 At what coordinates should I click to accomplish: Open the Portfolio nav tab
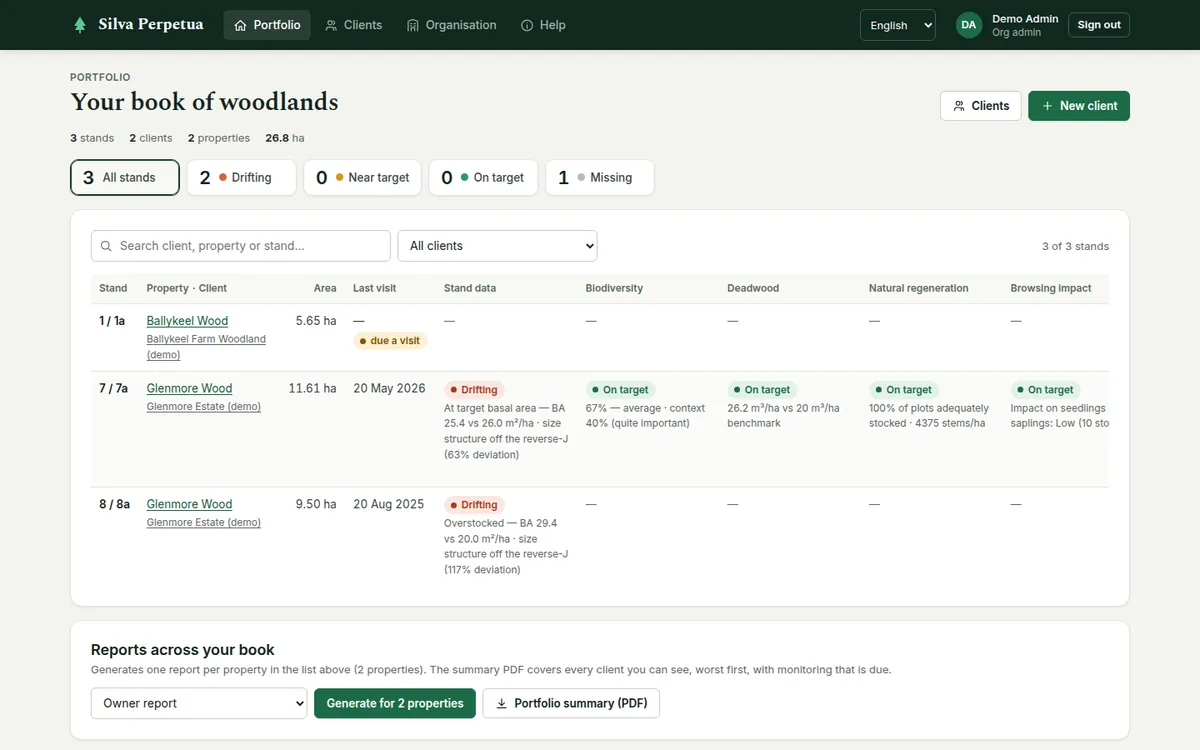(x=267, y=25)
